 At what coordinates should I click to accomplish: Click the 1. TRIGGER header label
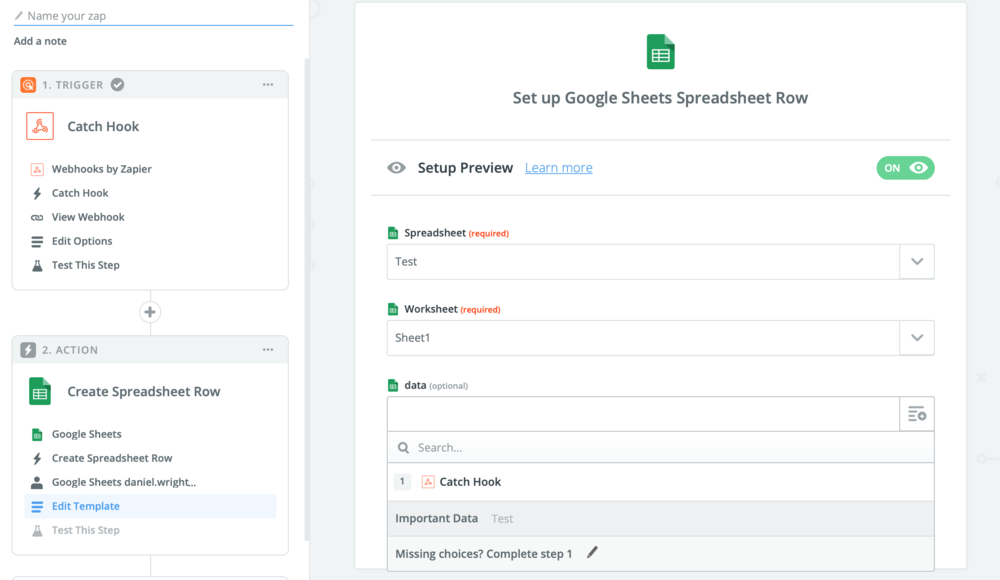(73, 85)
